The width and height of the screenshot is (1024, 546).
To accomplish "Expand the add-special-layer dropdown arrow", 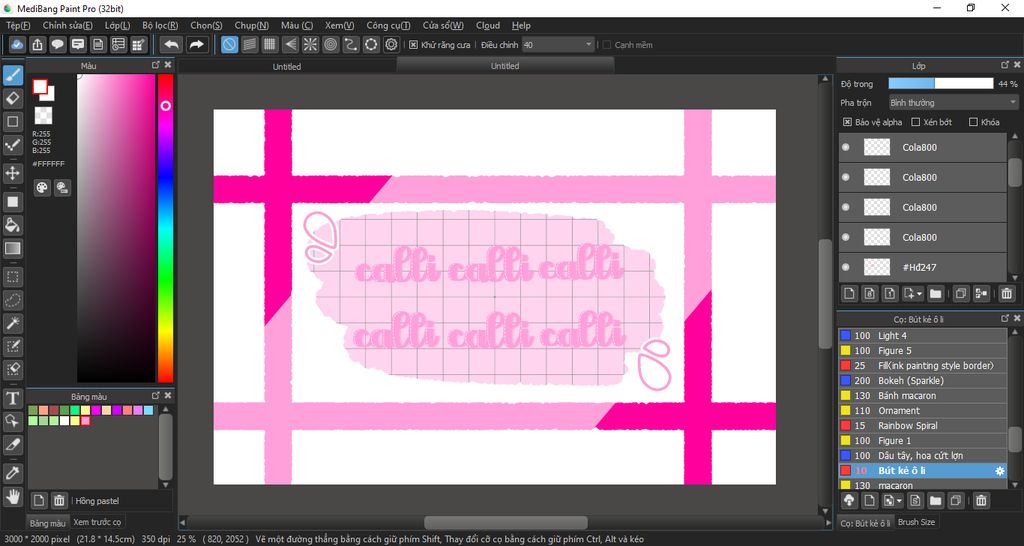I will click(x=920, y=294).
